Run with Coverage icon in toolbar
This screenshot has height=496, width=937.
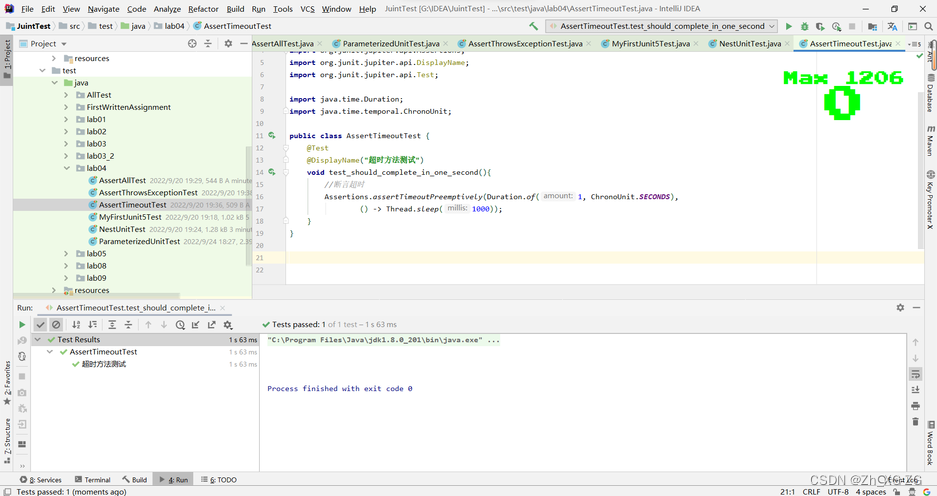click(820, 26)
